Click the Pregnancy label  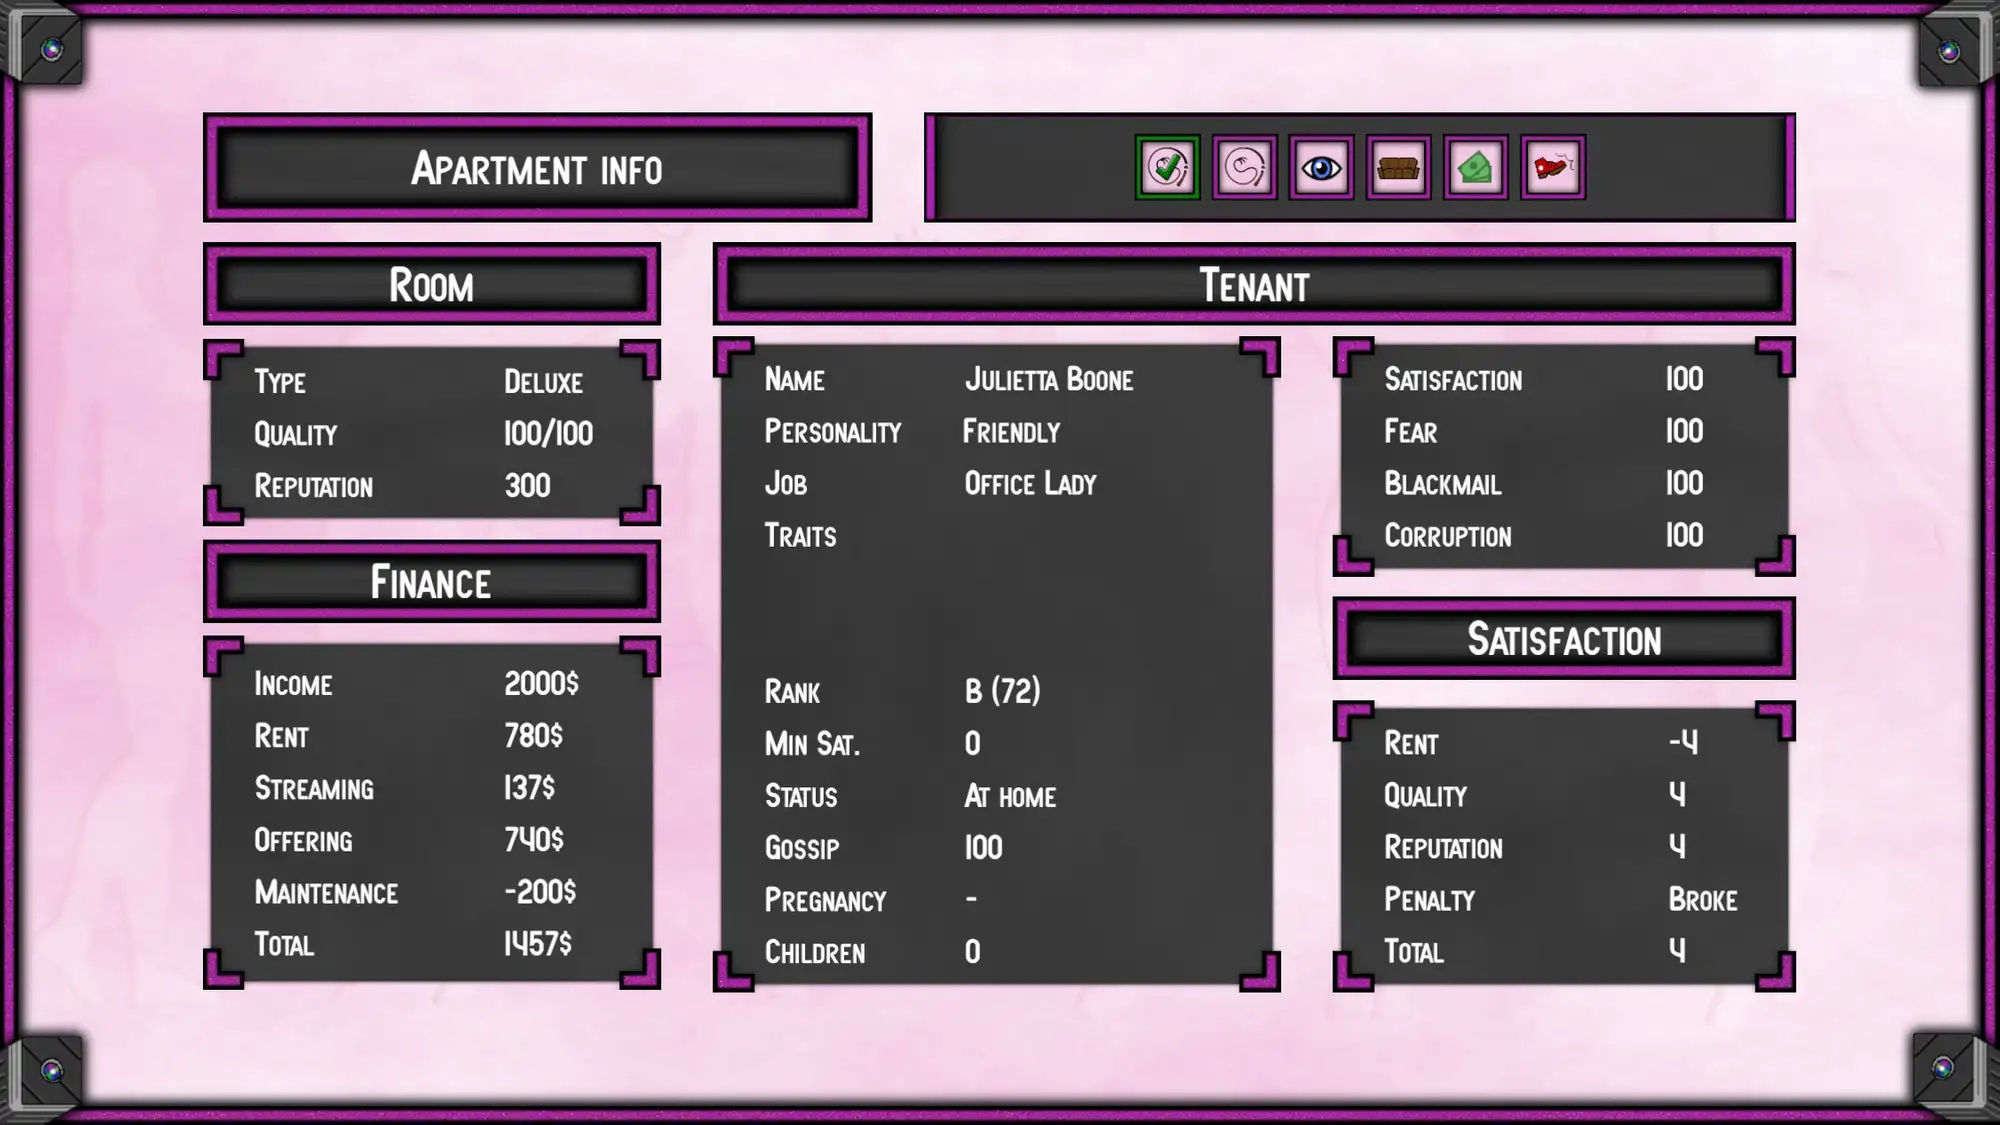click(x=825, y=900)
